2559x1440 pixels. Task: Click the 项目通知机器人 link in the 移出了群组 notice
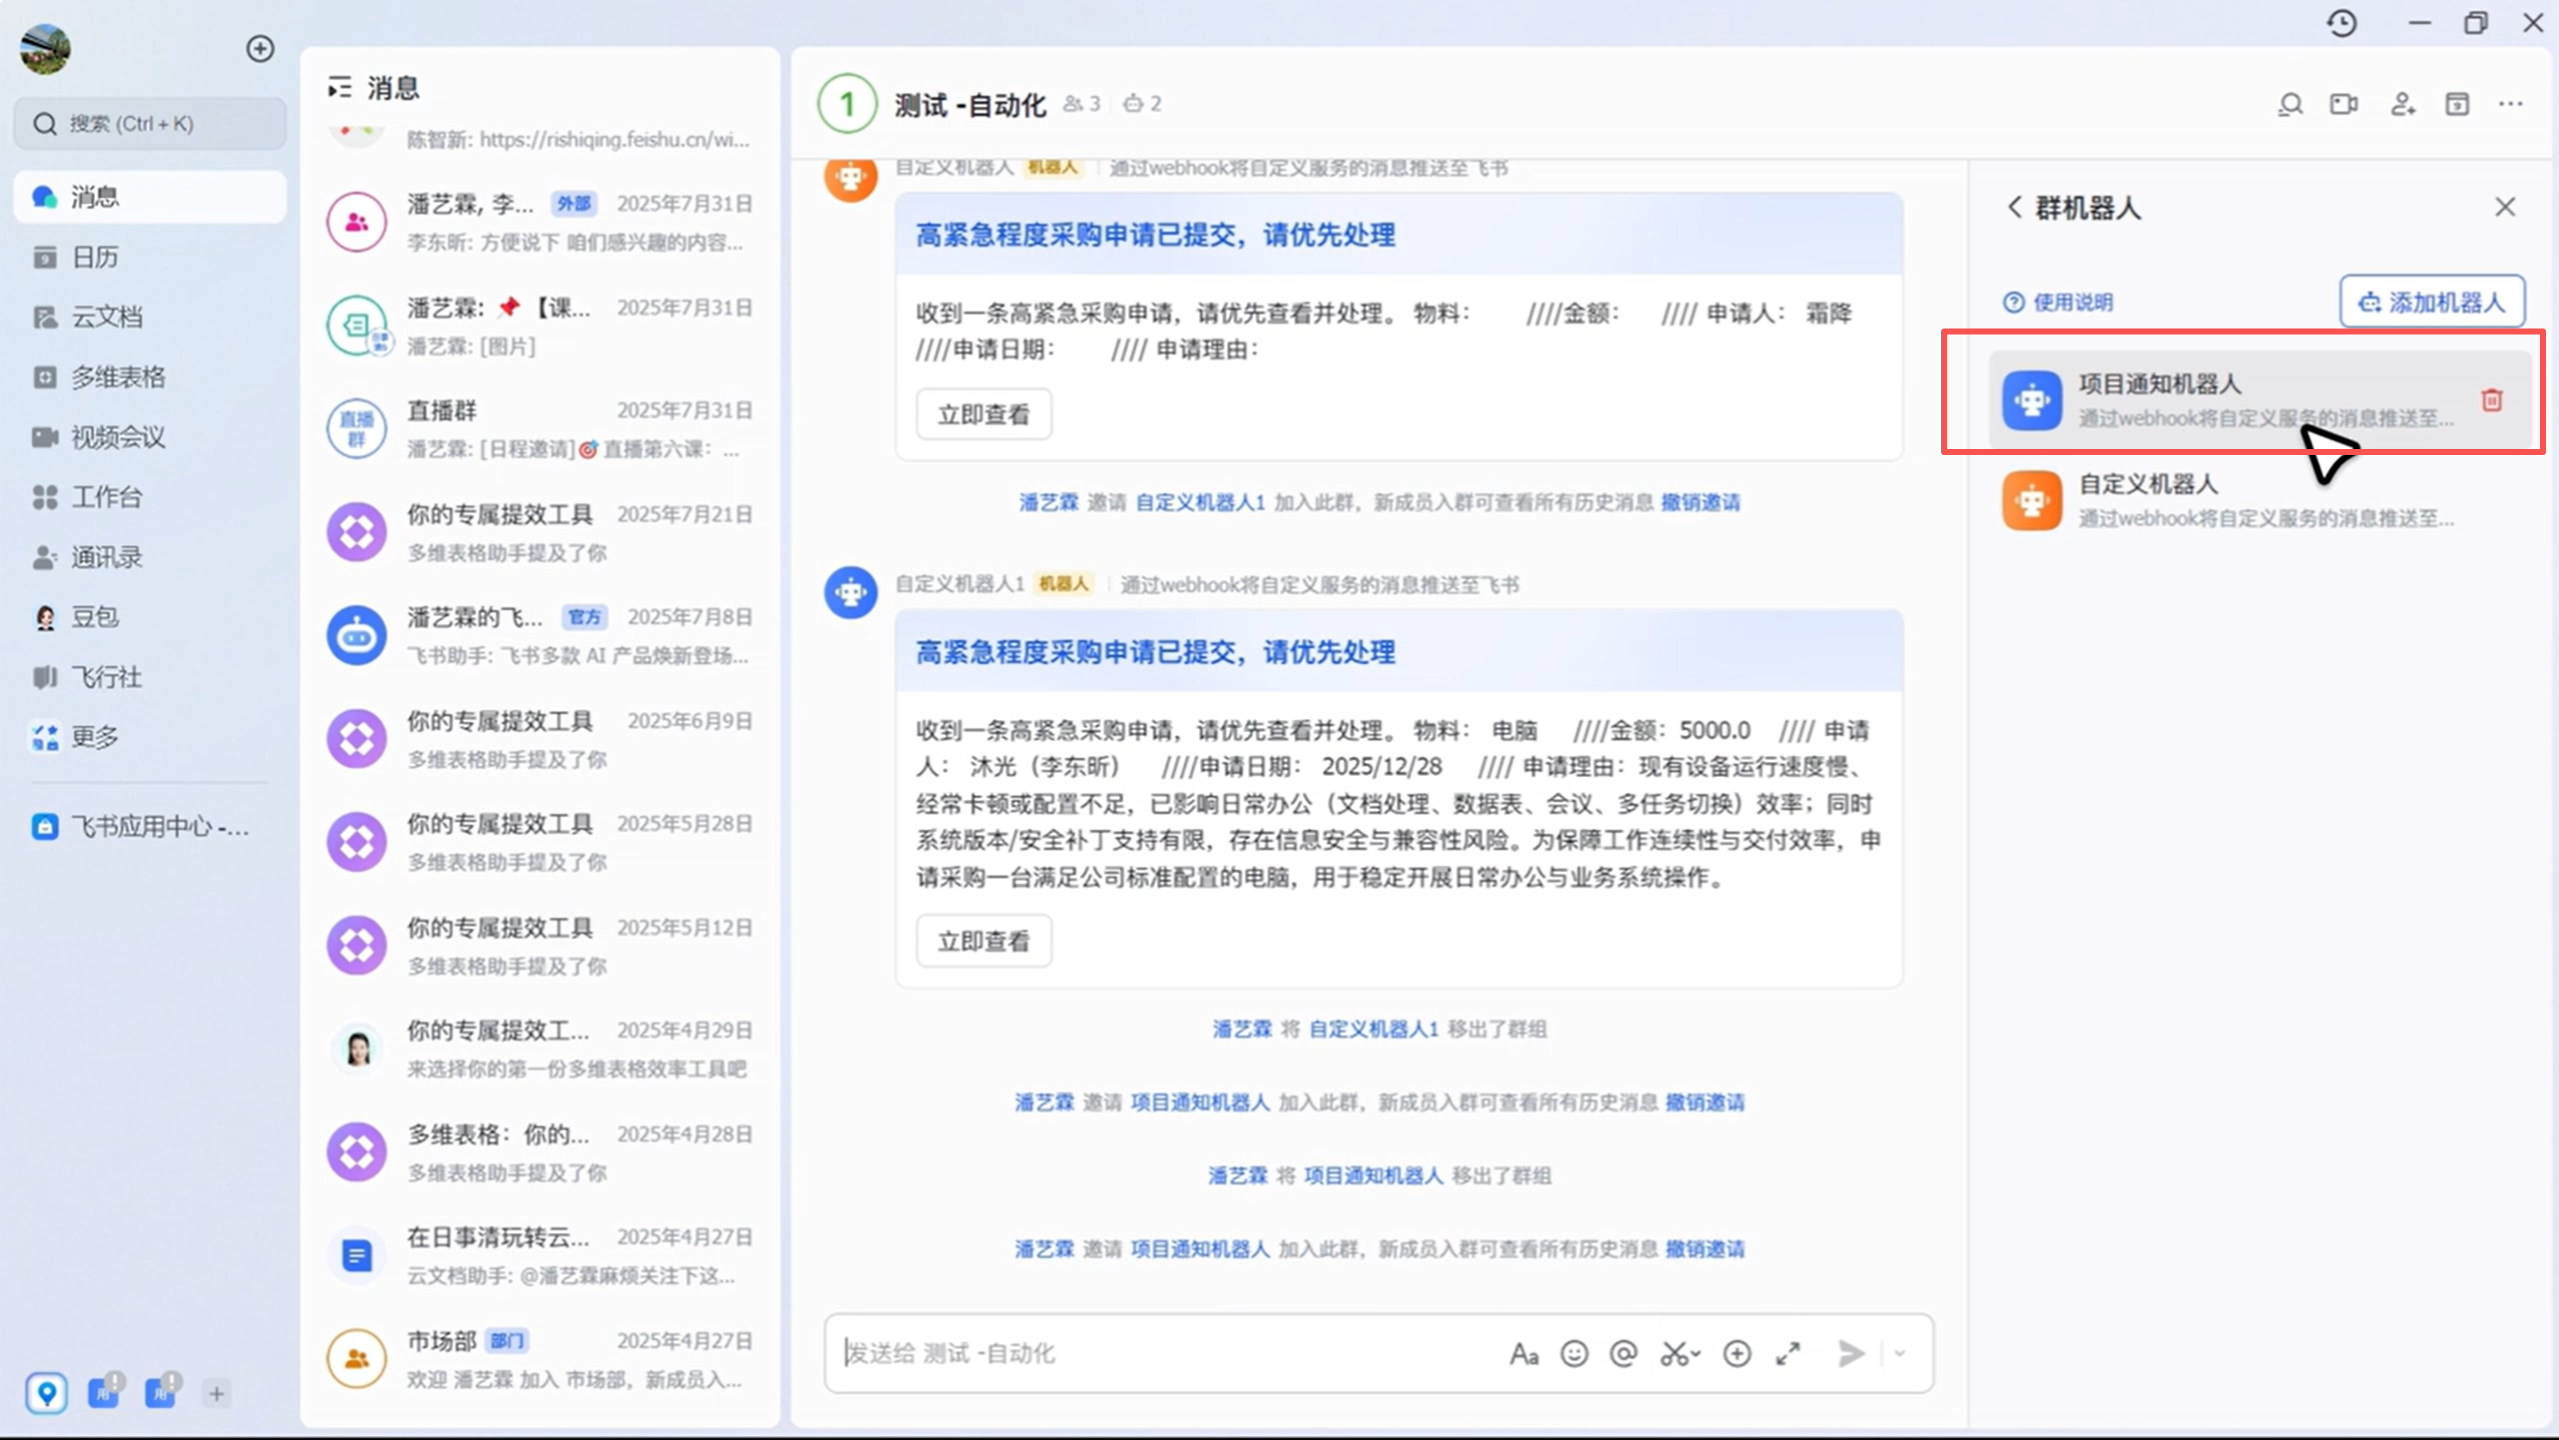click(1374, 1176)
